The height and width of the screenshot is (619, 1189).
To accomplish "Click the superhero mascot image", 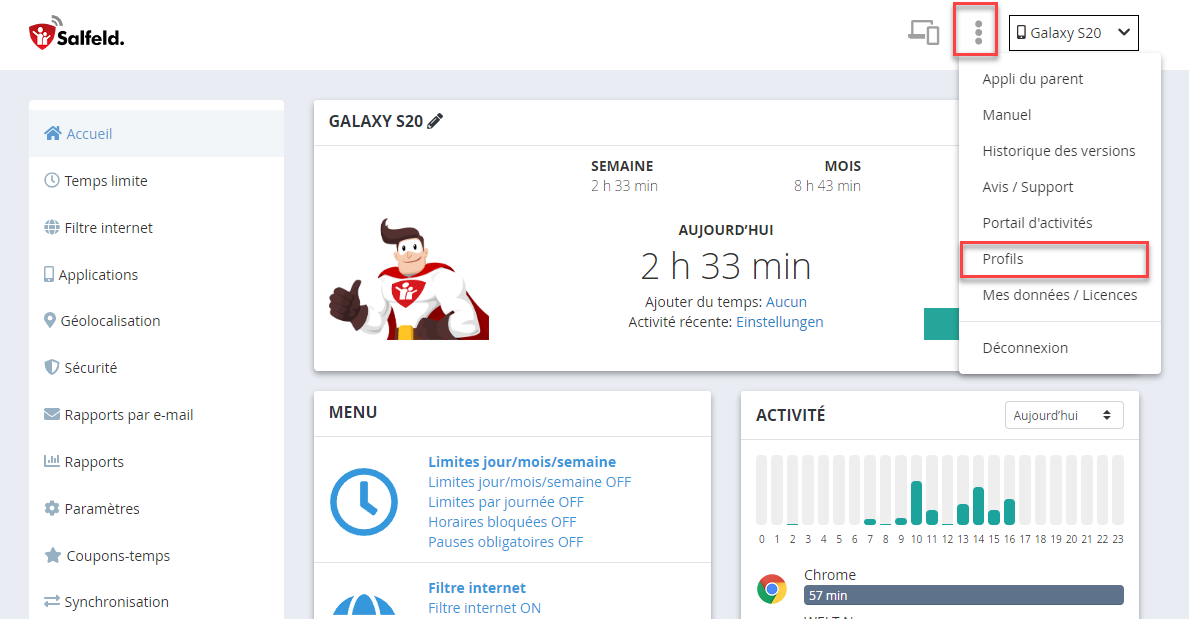I will click(409, 279).
